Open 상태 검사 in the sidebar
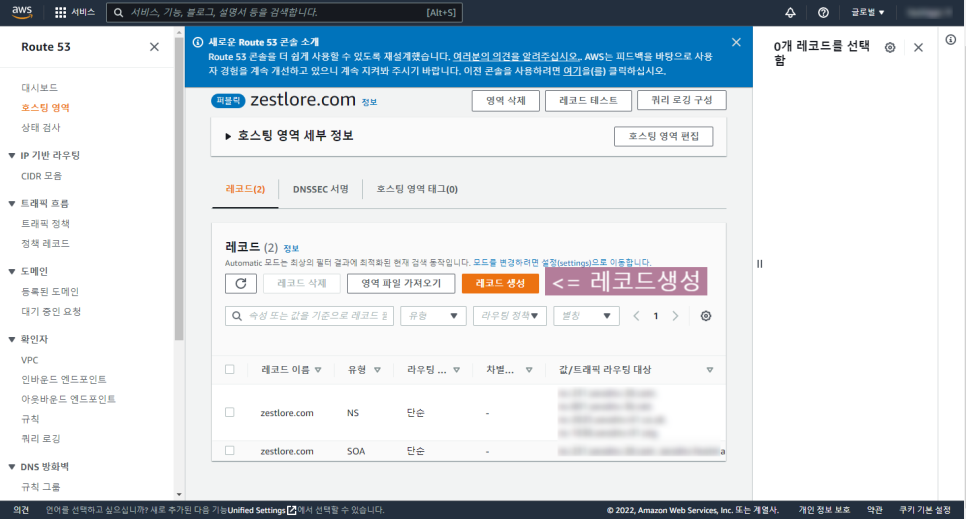The width and height of the screenshot is (966, 519). click(41, 128)
